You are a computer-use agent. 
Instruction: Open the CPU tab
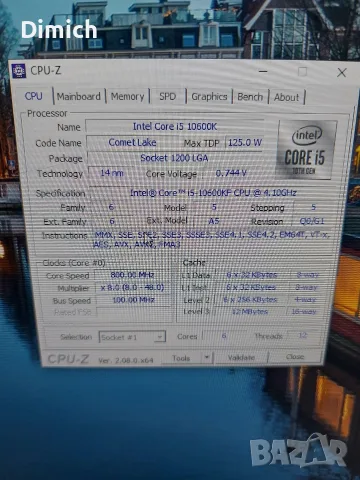tap(33, 96)
